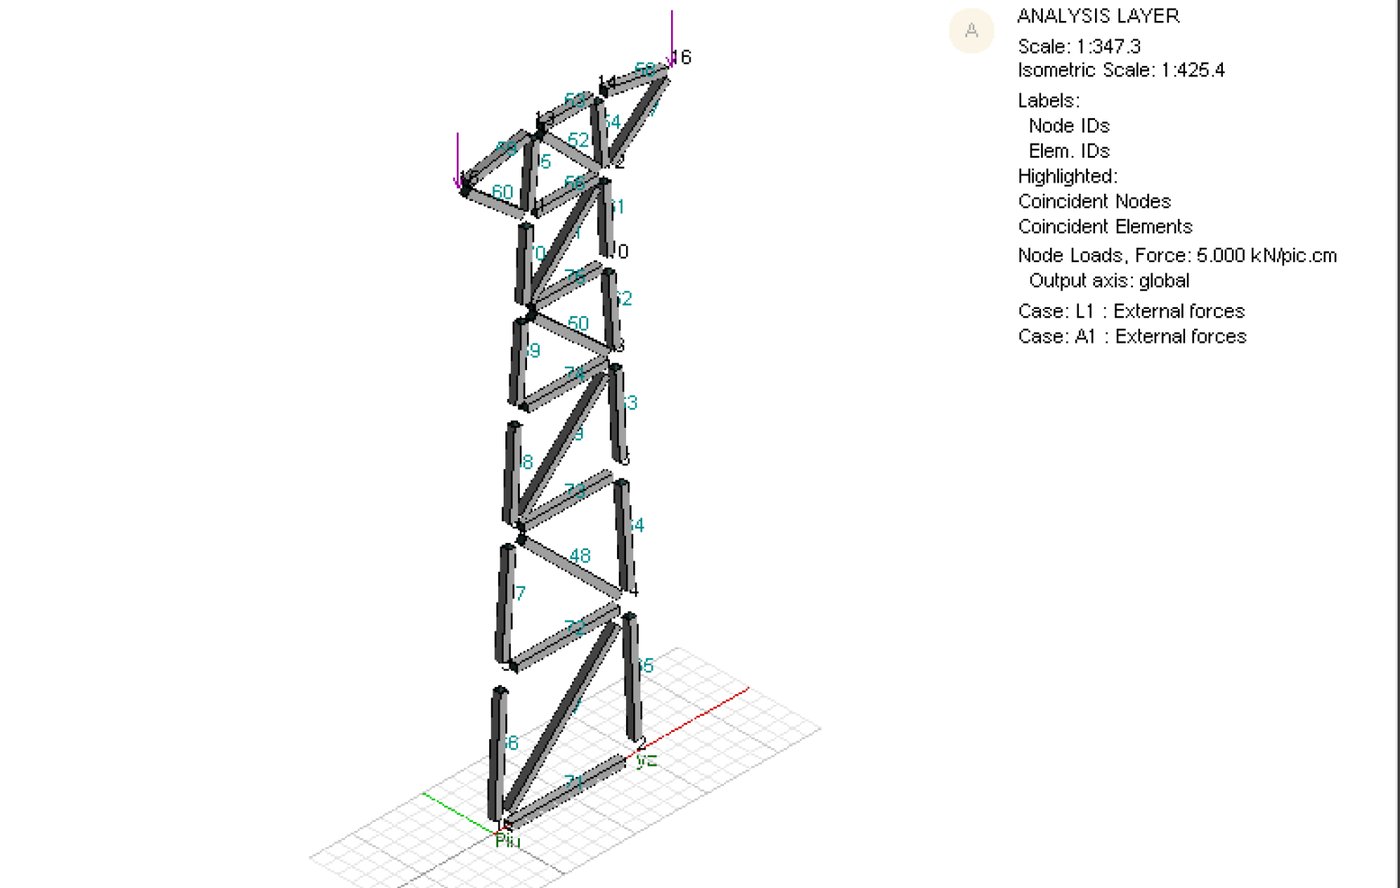Click the 'Coincident Elements' legend entry
Viewport: 1400px width, 888px height.
coord(1105,226)
